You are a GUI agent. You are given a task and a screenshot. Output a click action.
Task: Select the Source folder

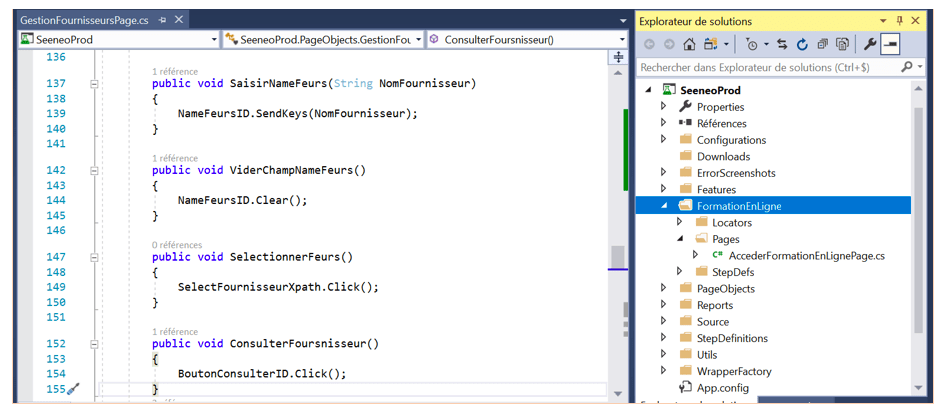(x=712, y=322)
